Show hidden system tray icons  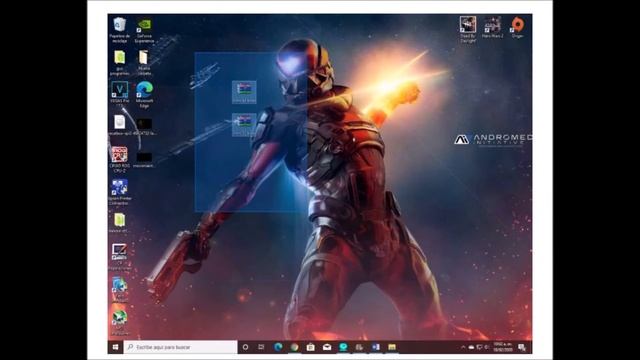tap(463, 347)
